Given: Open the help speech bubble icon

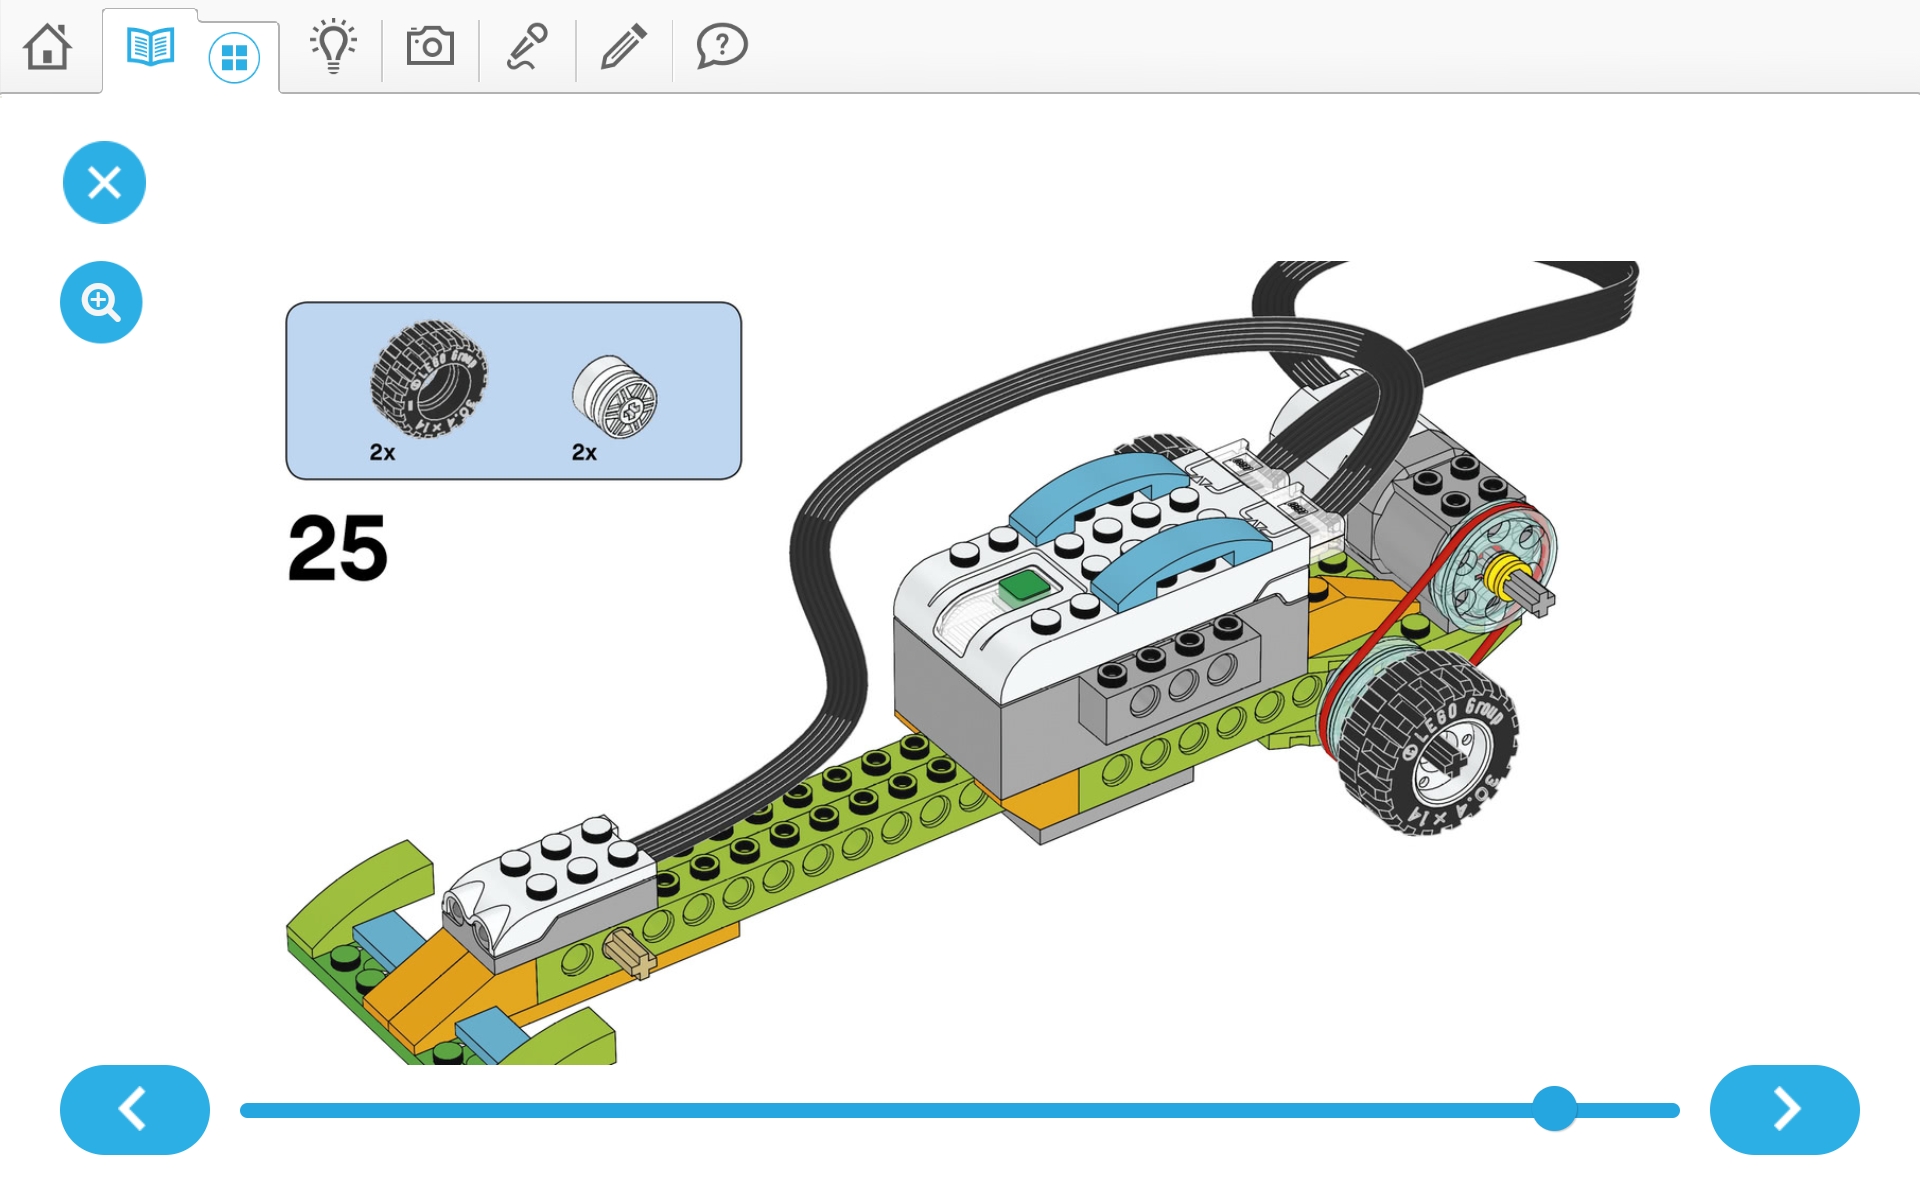Looking at the screenshot, I should tap(721, 46).
